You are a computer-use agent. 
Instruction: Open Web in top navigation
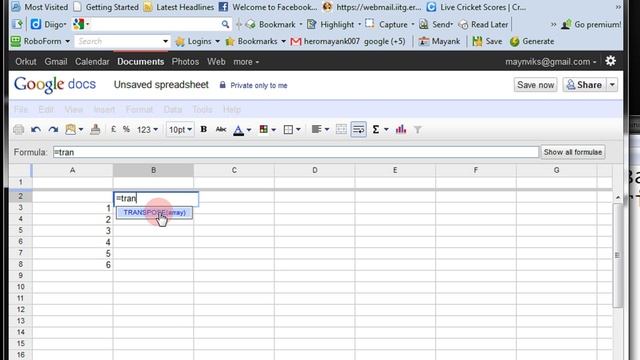click(216, 62)
